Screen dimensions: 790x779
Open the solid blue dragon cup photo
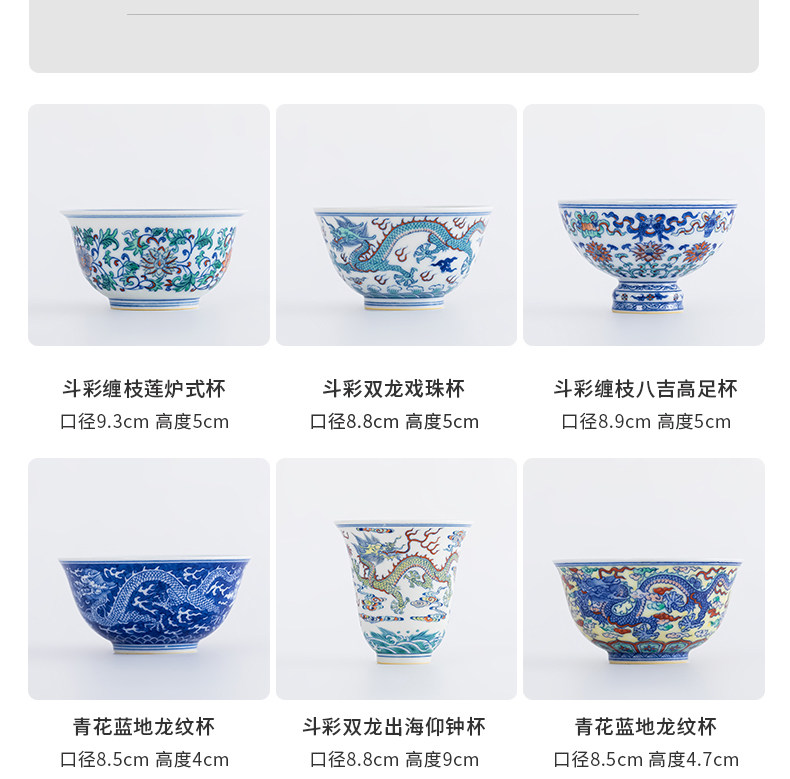(149, 578)
